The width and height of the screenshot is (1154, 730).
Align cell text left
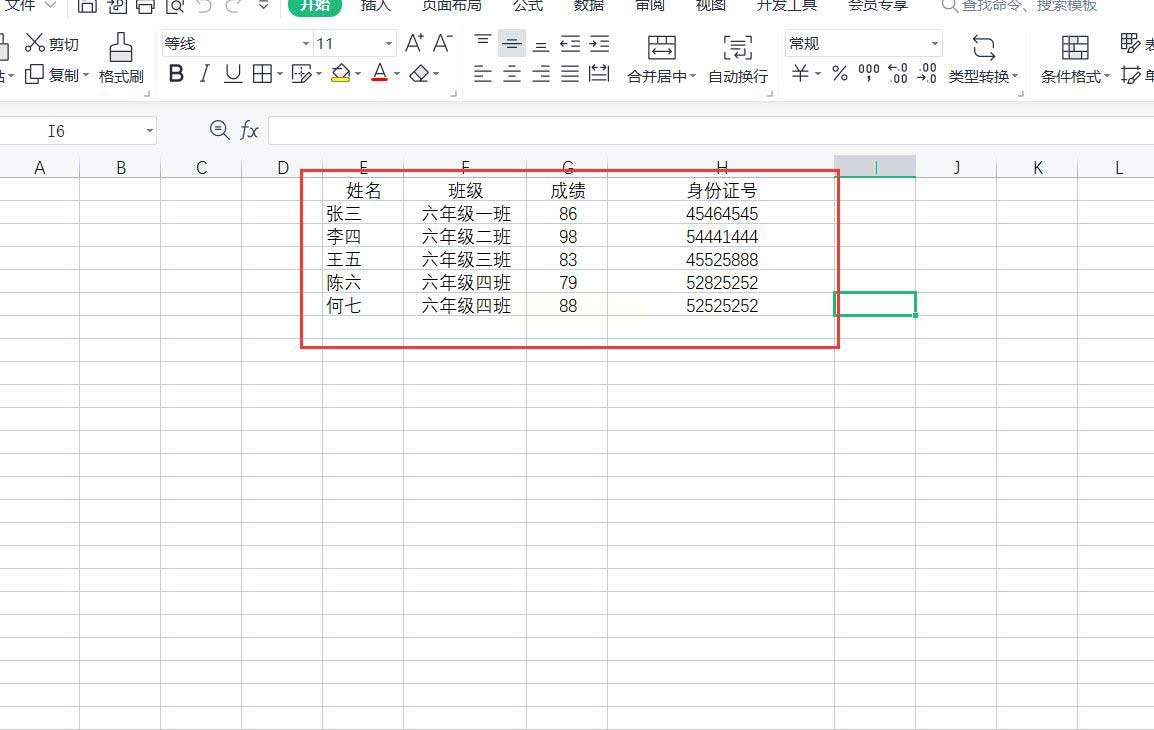point(483,74)
